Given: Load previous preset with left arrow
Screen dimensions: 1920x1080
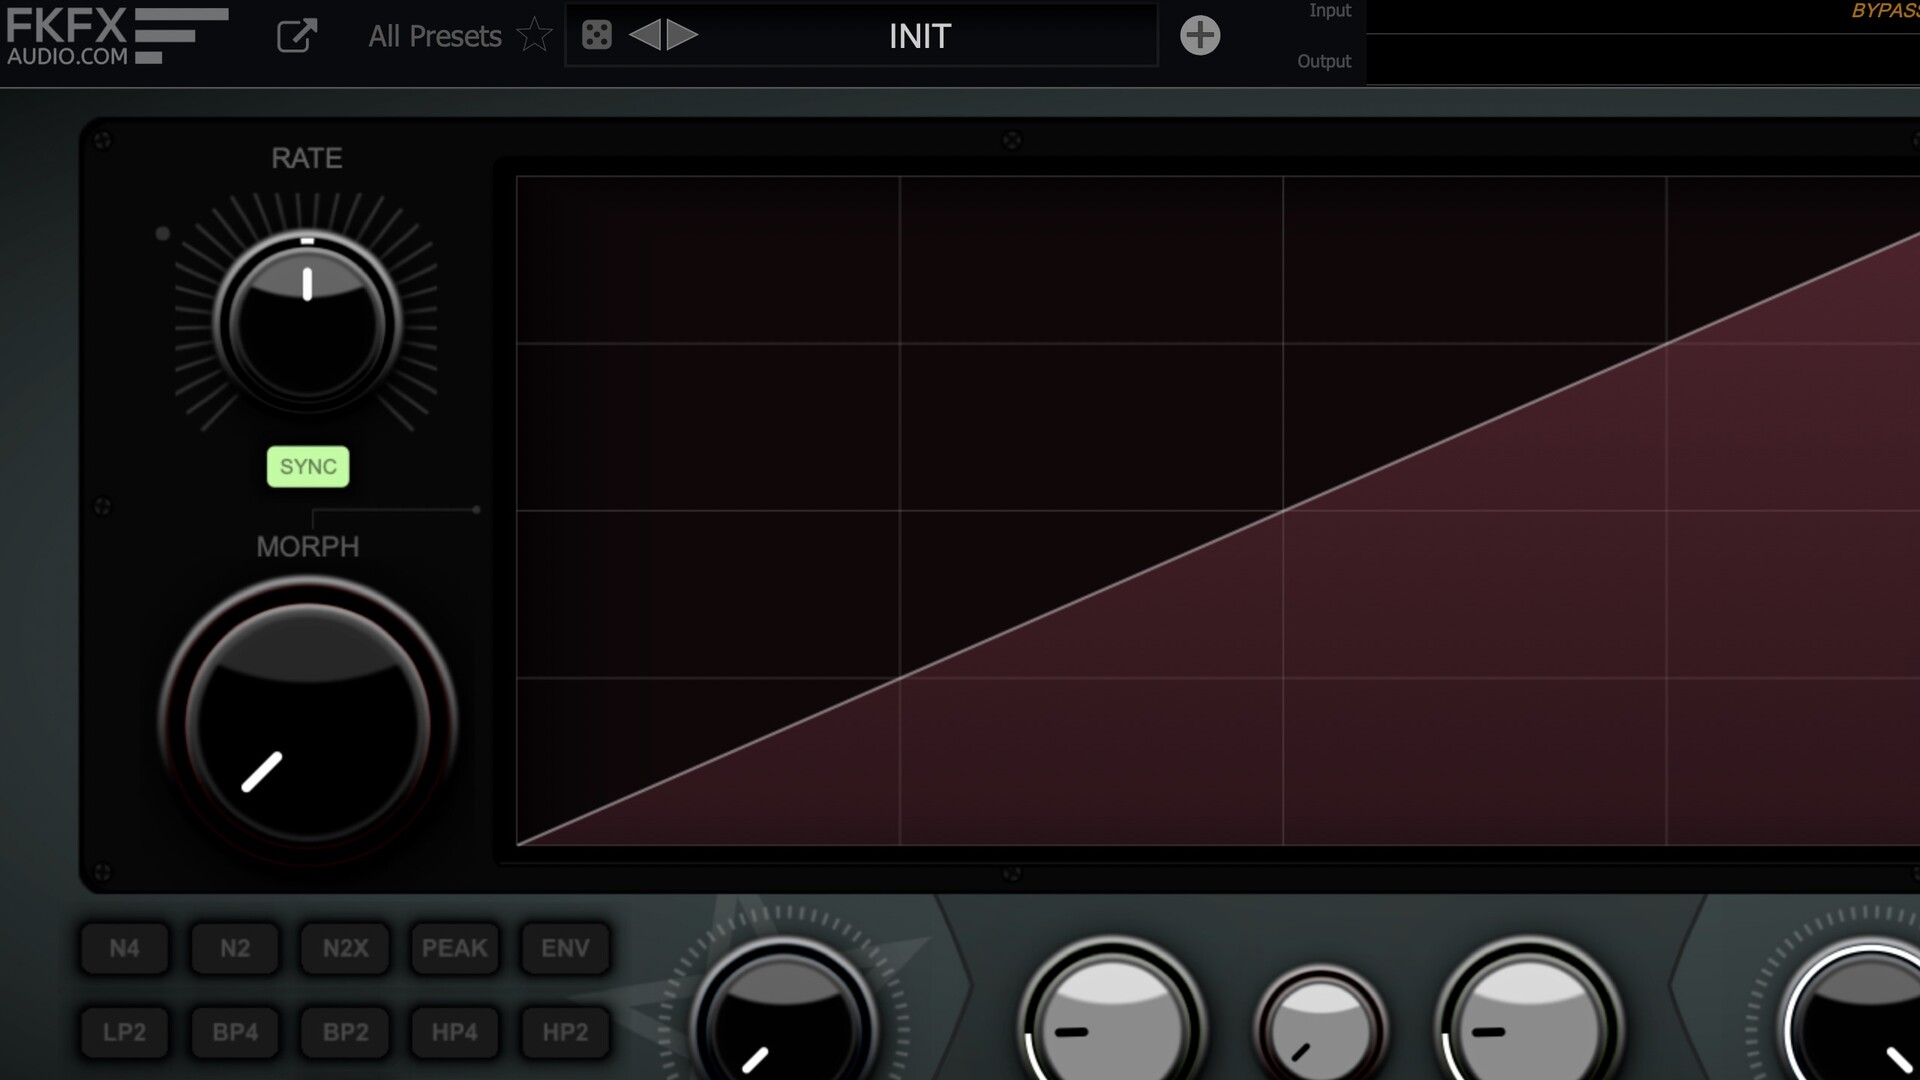Looking at the screenshot, I should 645,36.
